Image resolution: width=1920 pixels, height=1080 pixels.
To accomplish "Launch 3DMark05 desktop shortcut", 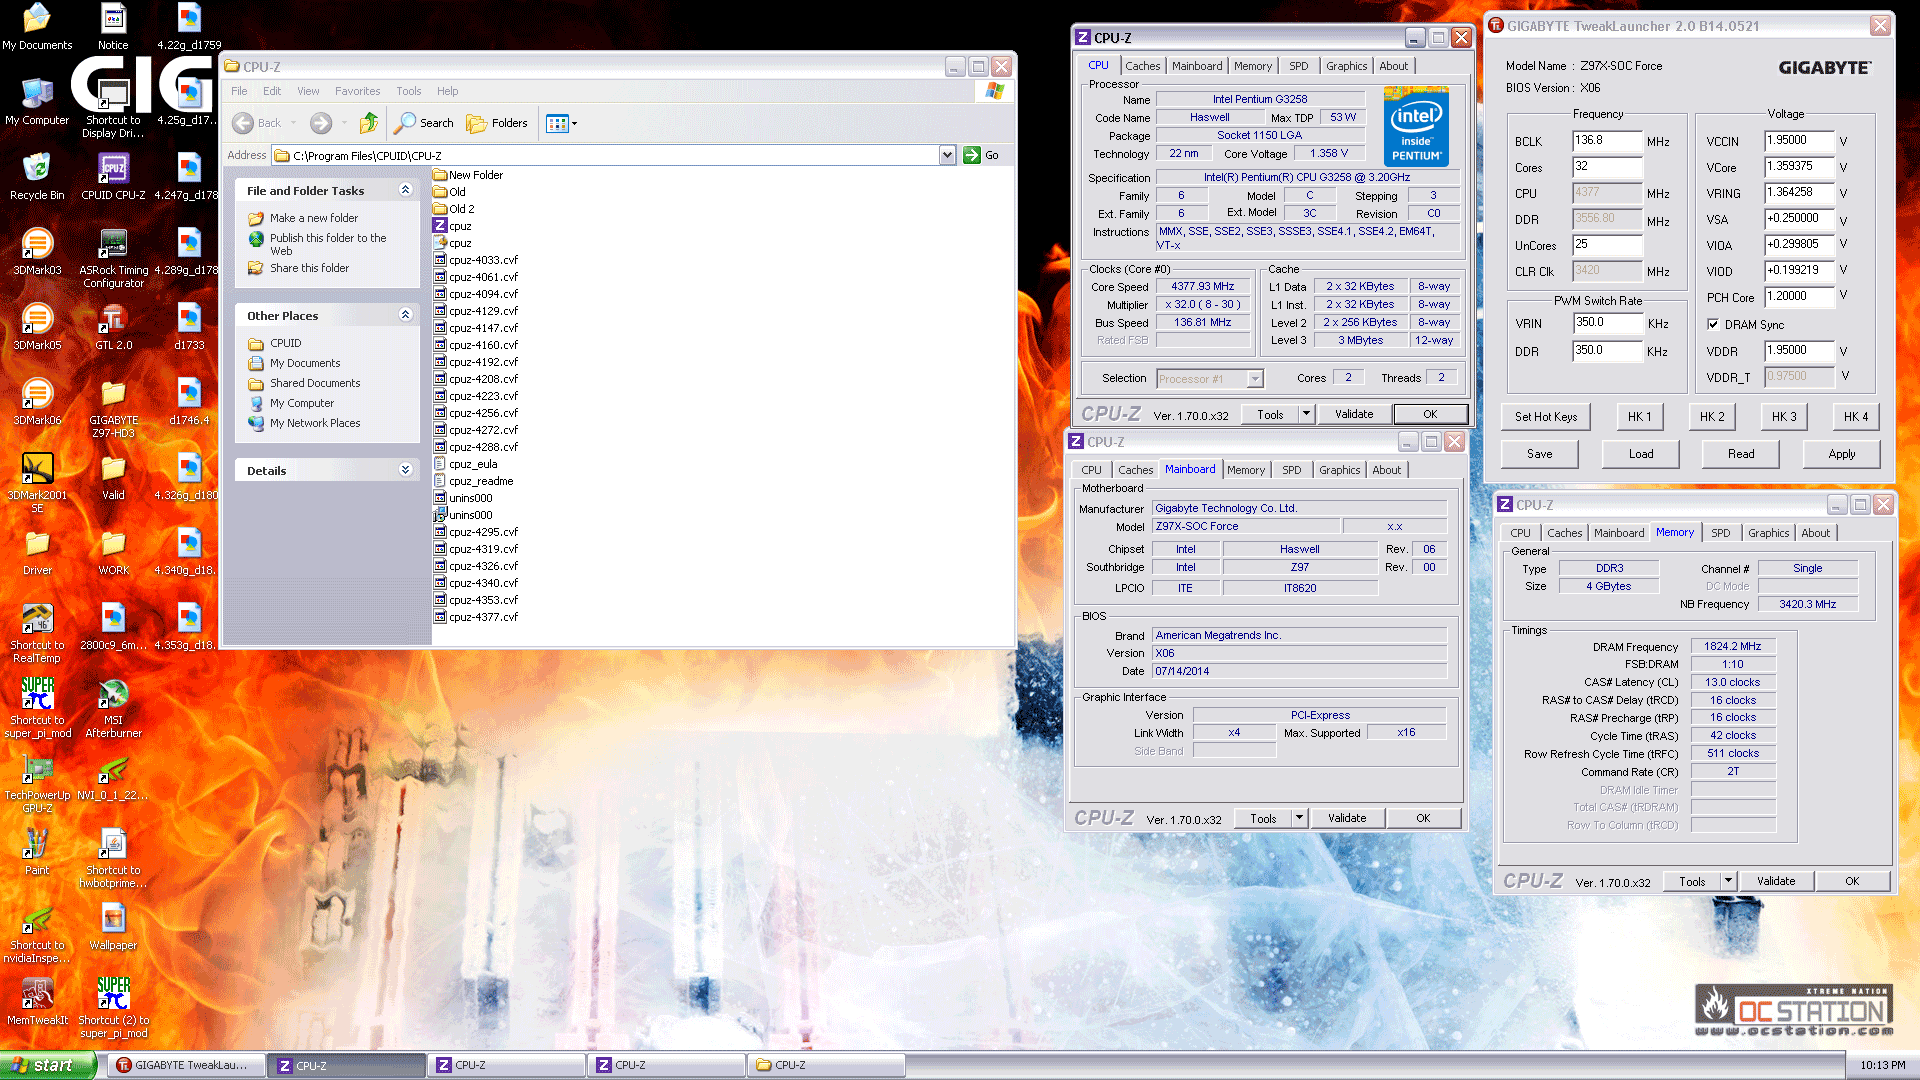I will click(x=37, y=327).
